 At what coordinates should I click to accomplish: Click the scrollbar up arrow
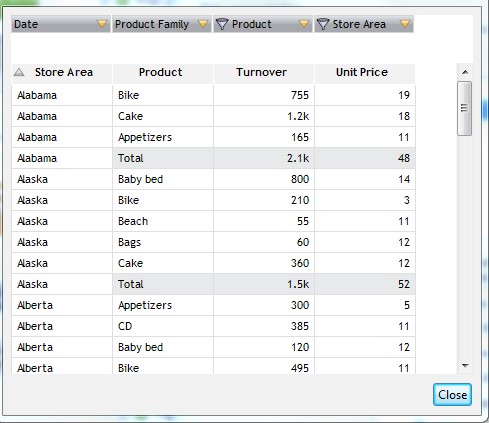[x=465, y=72]
